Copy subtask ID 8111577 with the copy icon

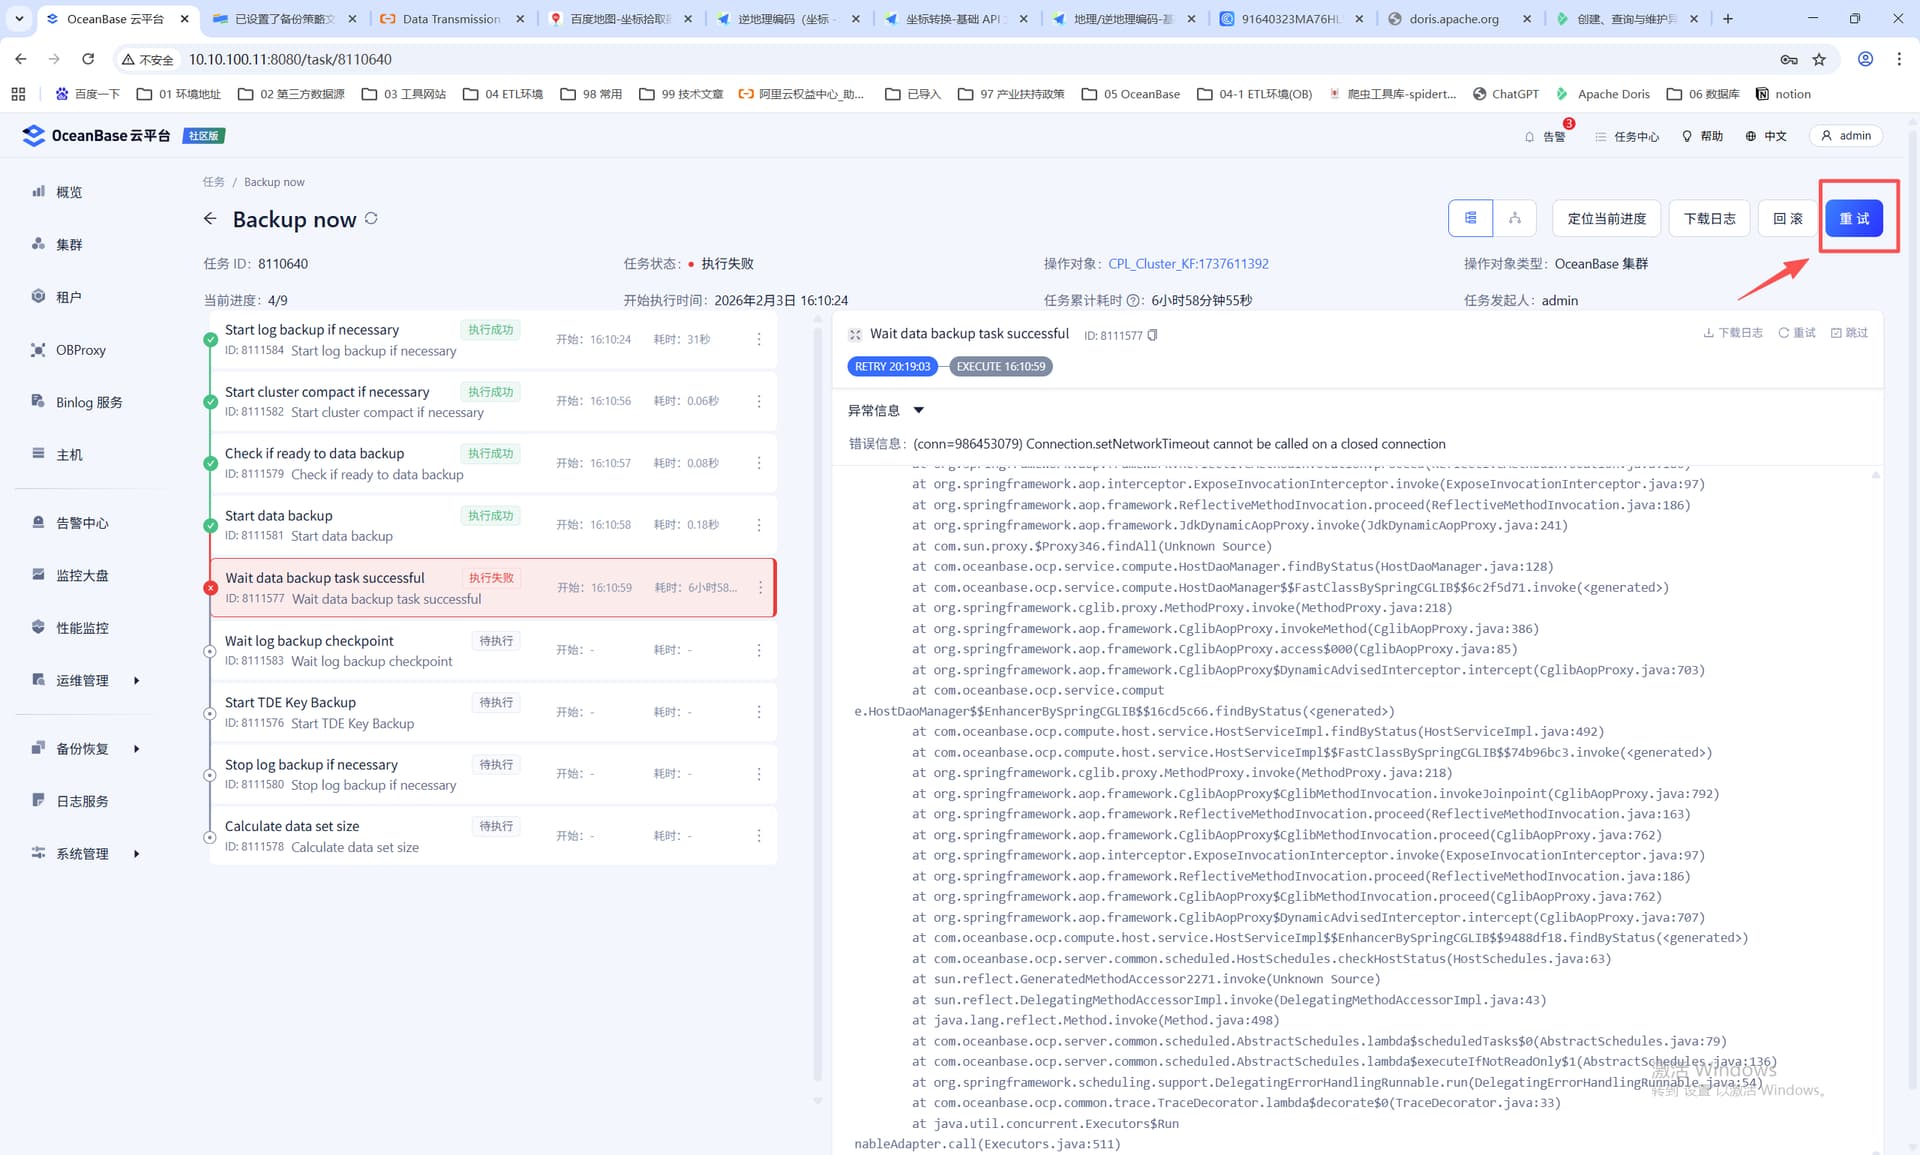click(1153, 335)
